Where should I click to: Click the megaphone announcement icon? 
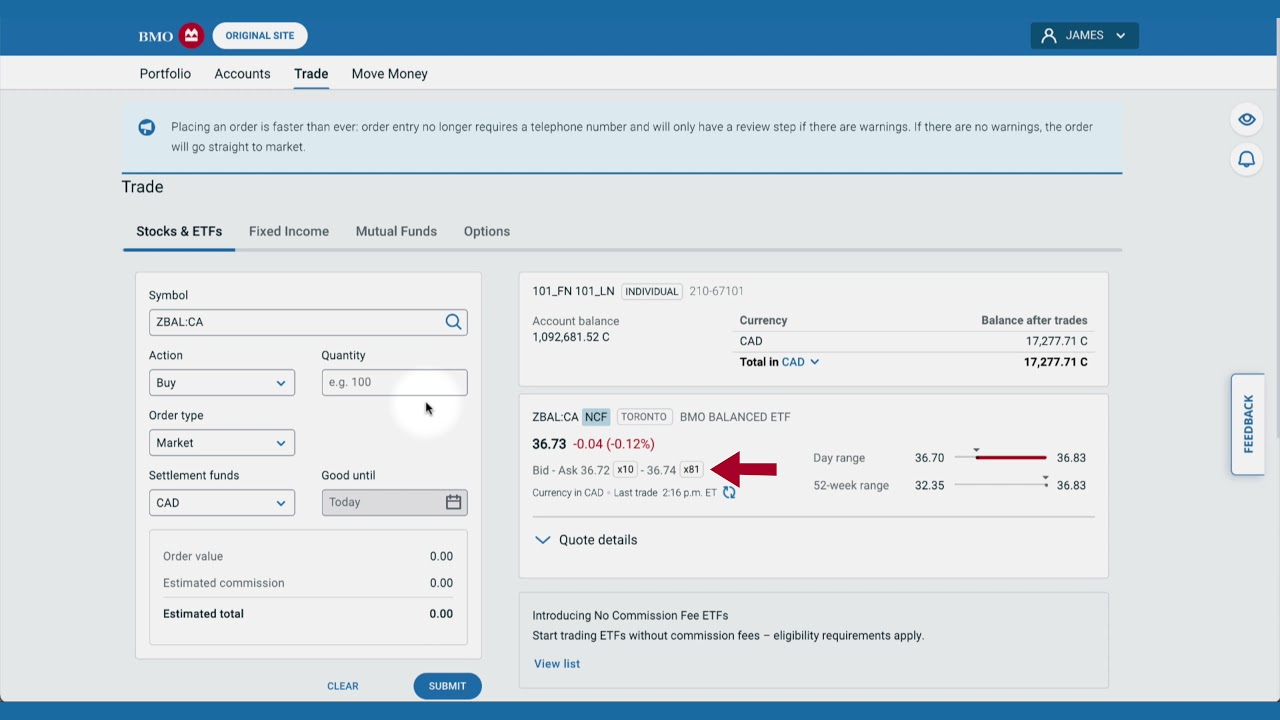[x=147, y=128]
